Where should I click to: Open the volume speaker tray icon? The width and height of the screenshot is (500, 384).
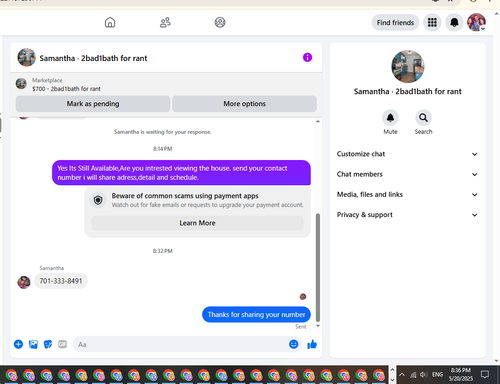coord(424,375)
